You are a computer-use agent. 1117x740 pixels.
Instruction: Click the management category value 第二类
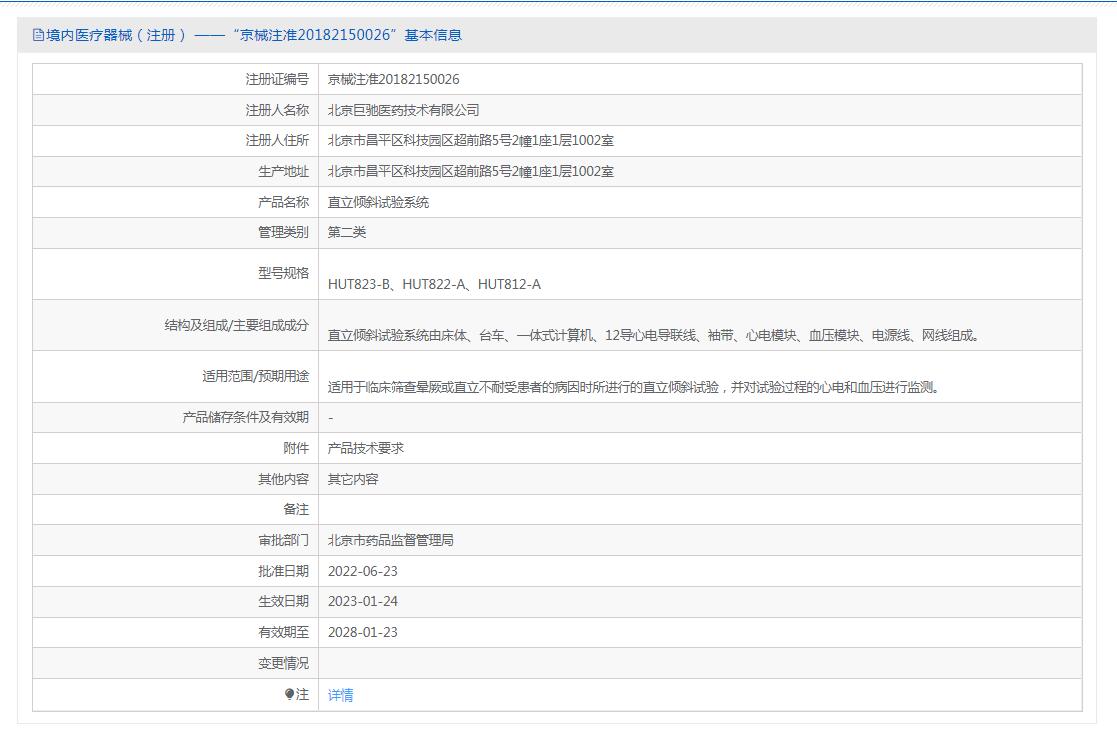347,233
